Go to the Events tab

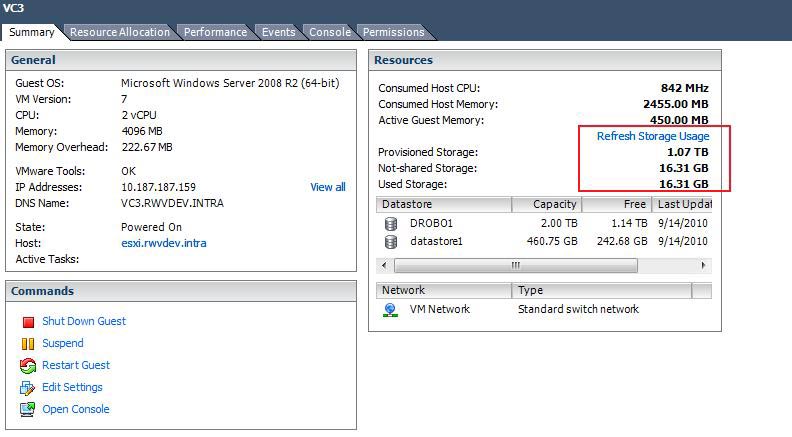278,32
